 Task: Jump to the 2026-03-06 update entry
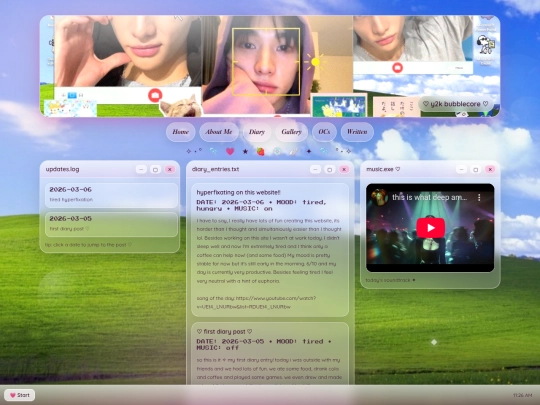[x=111, y=195]
